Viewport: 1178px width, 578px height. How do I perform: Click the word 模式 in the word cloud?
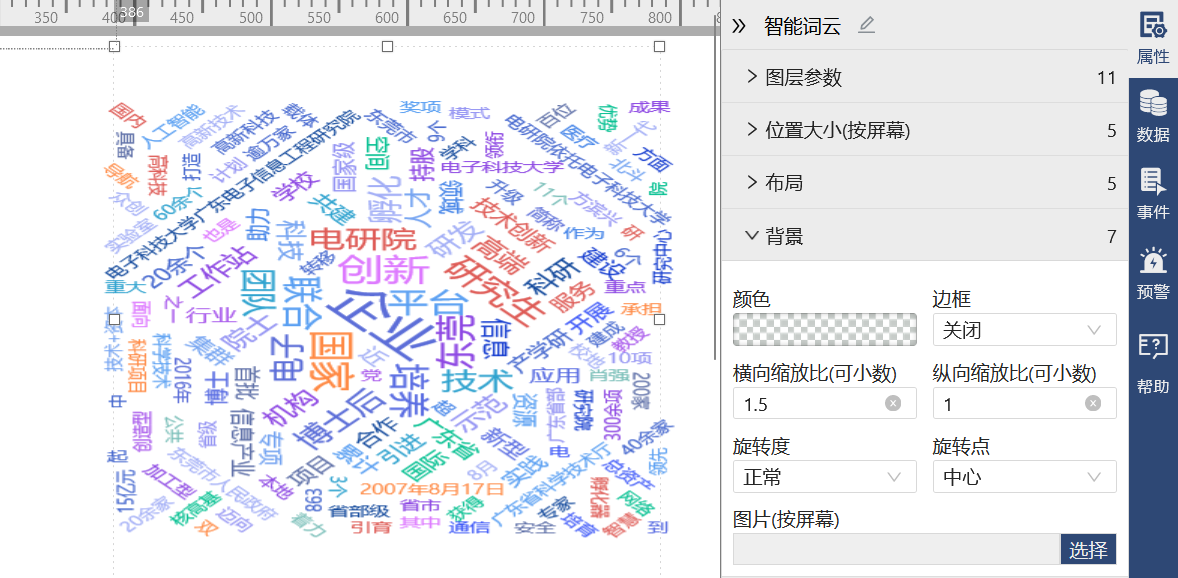tap(470, 113)
